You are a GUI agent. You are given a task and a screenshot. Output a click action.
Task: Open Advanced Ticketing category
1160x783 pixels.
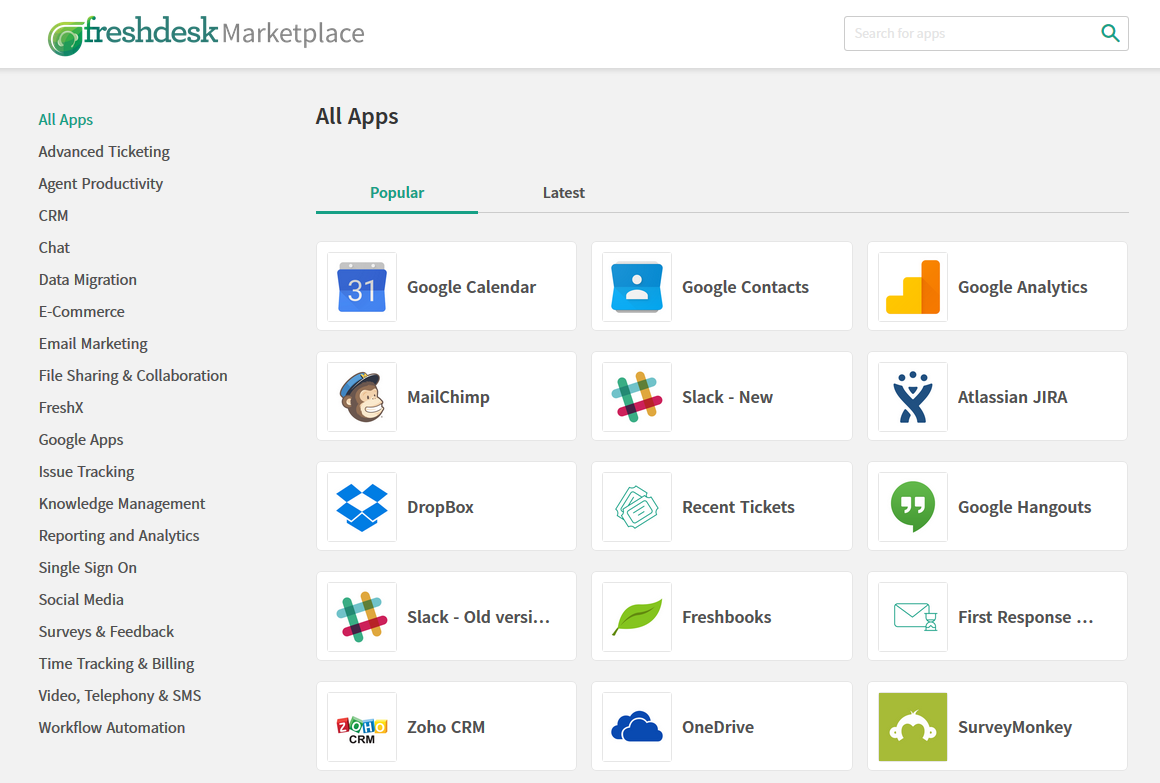click(x=104, y=152)
